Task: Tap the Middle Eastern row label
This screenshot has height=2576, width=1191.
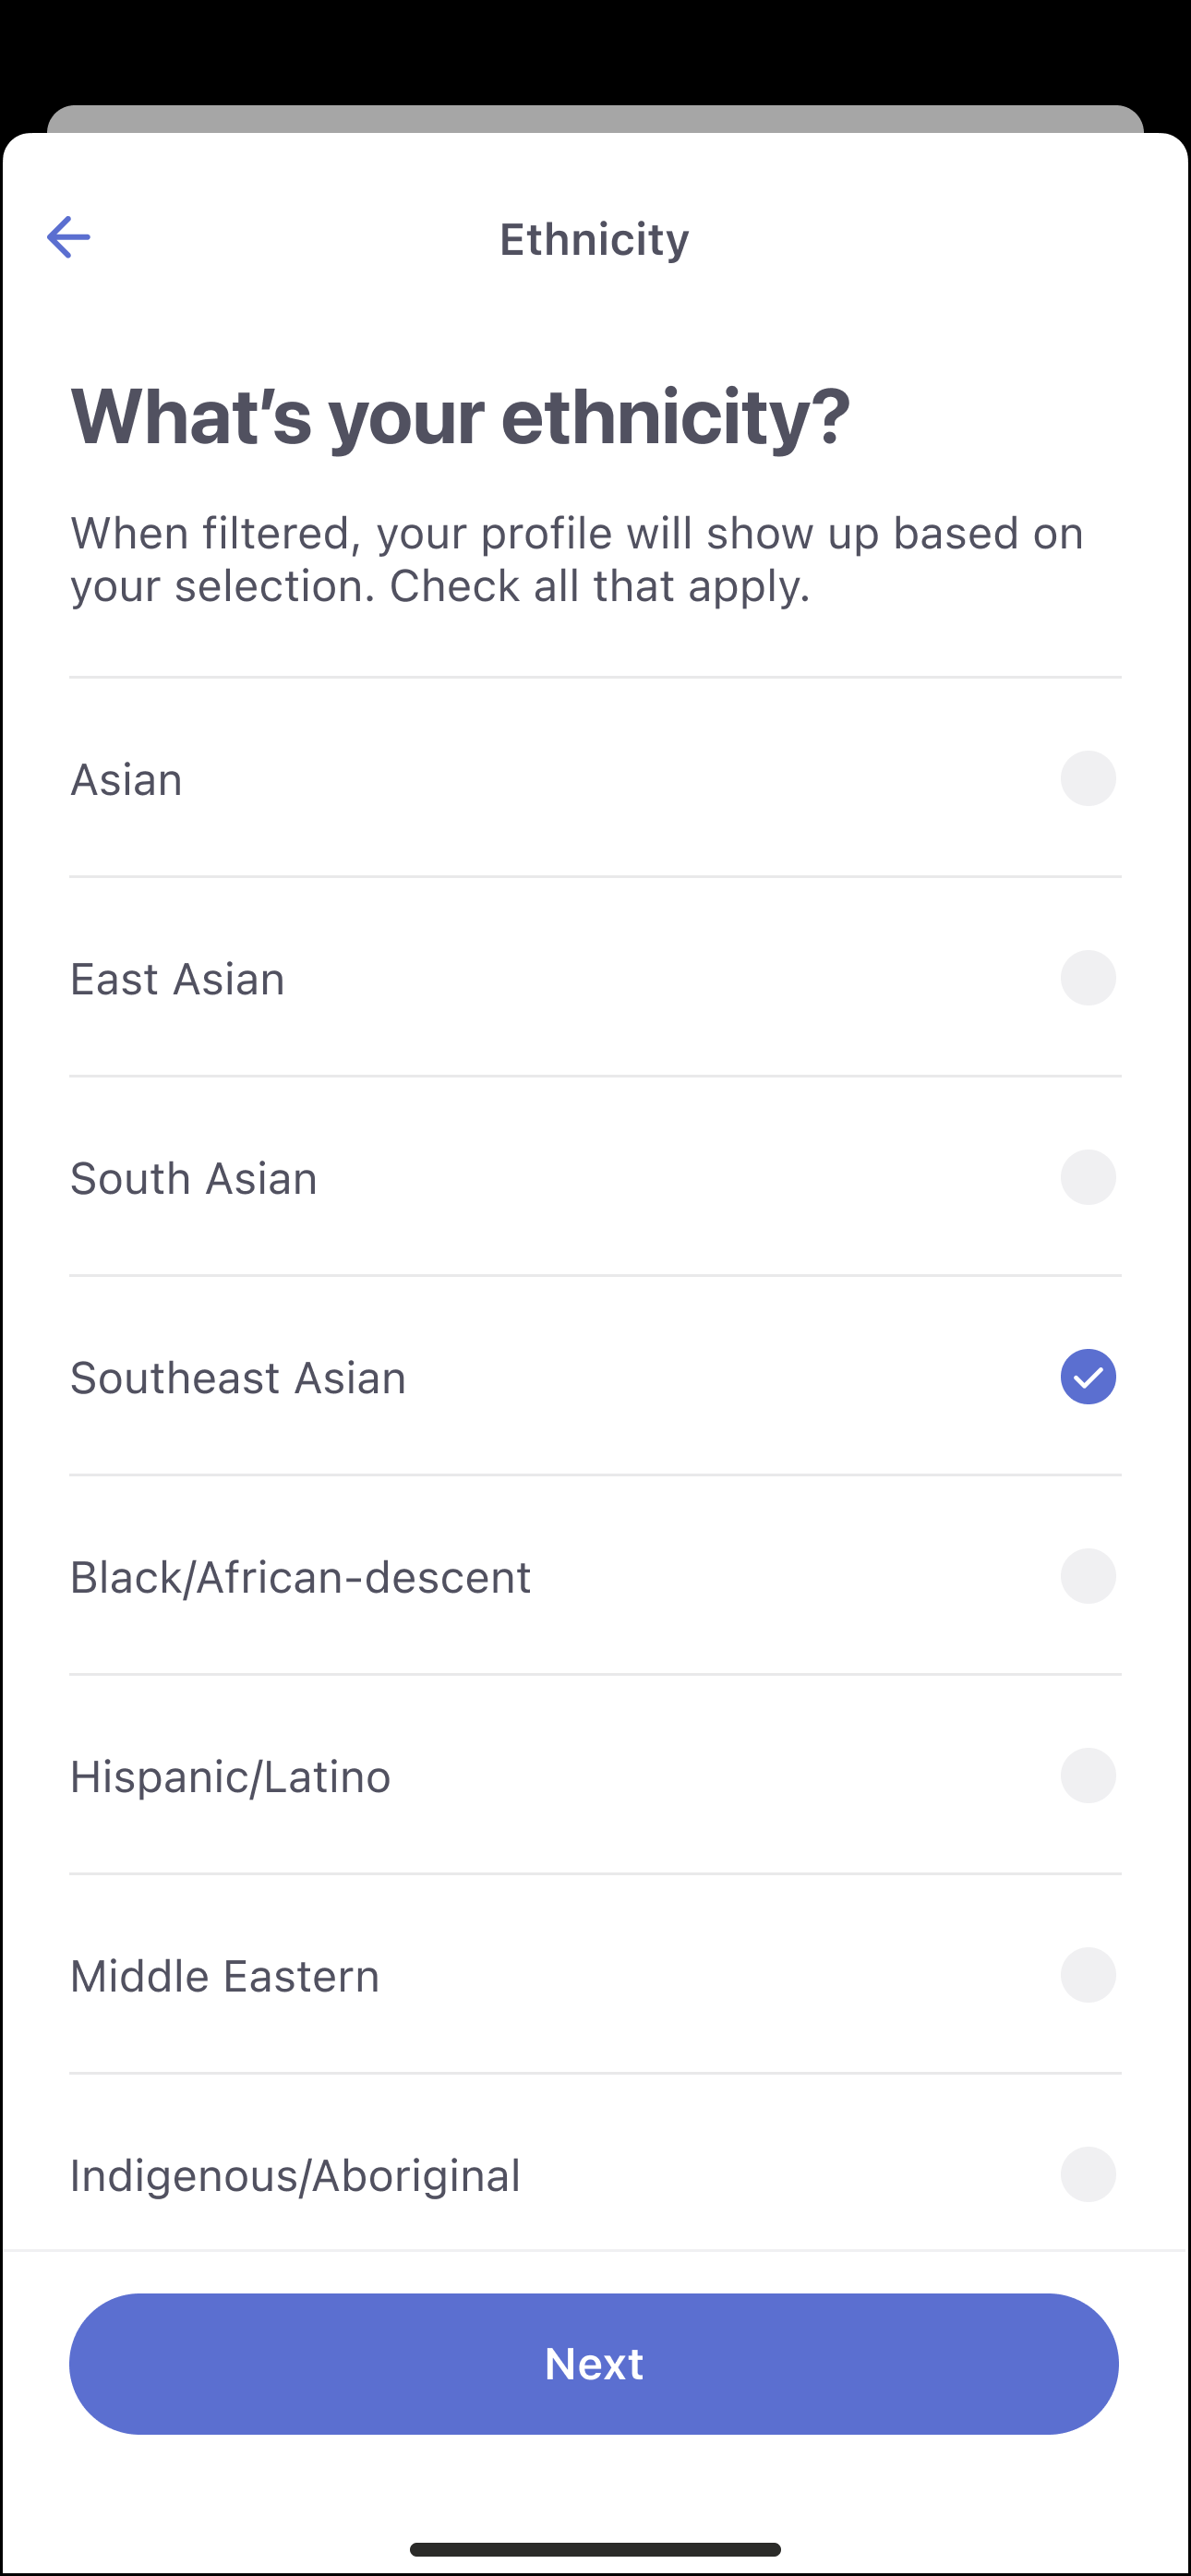Action: (x=225, y=1976)
